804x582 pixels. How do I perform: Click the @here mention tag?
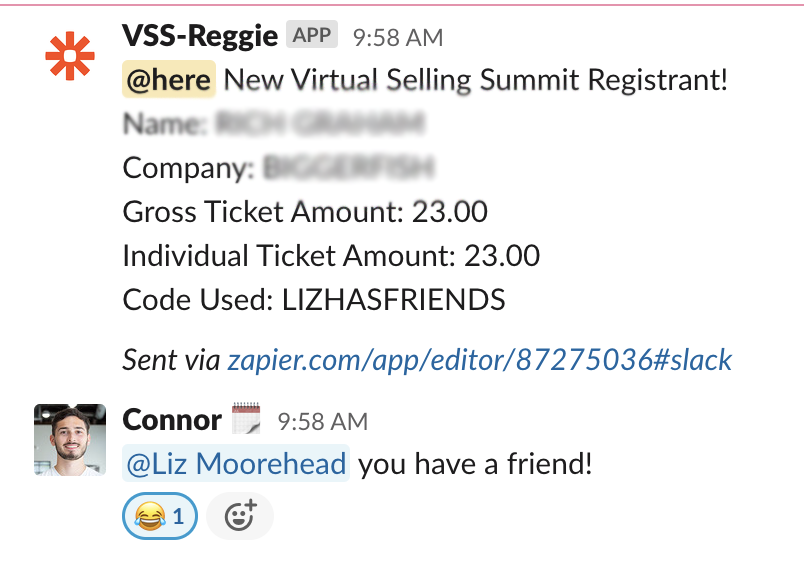click(x=169, y=79)
